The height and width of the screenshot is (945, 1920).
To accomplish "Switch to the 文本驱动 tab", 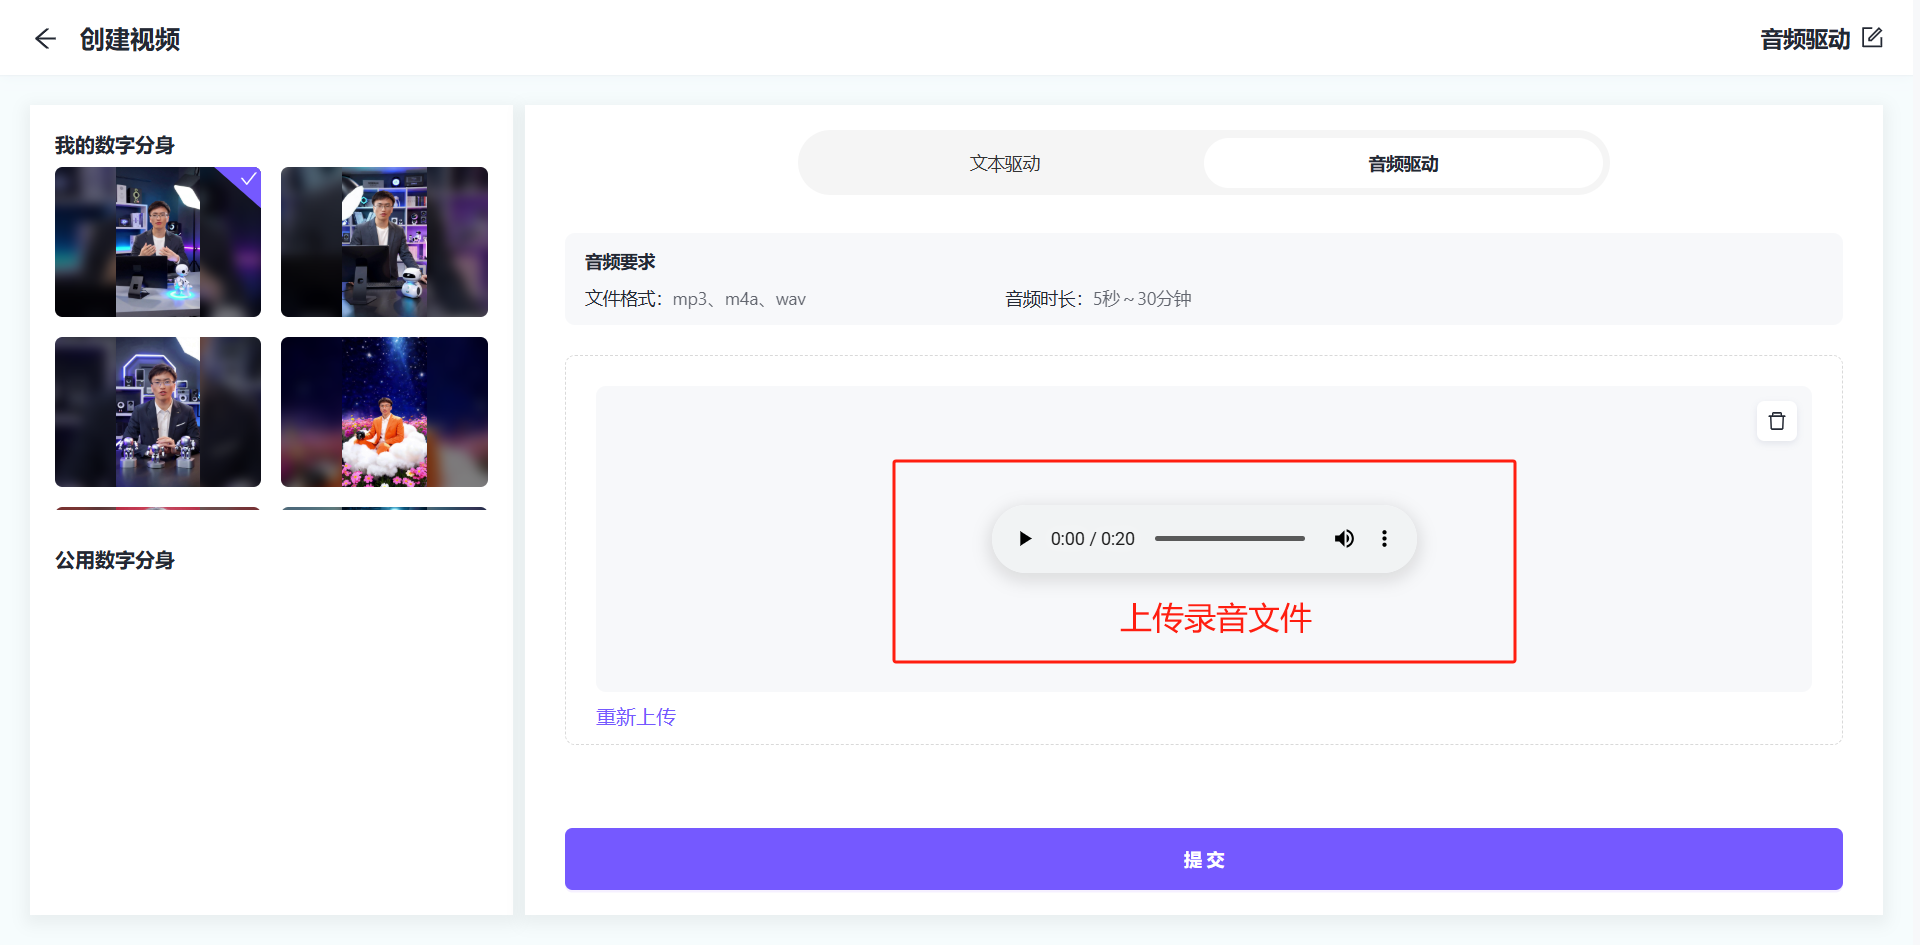I will click(1004, 163).
